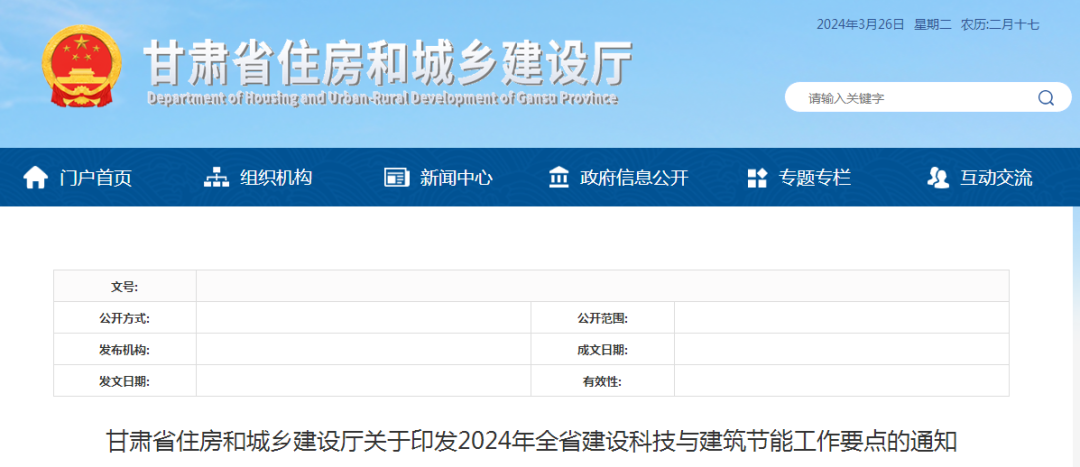This screenshot has height=467, width=1080.
Task: Click the org chart icon beside 组织机构
Action: click(x=216, y=178)
